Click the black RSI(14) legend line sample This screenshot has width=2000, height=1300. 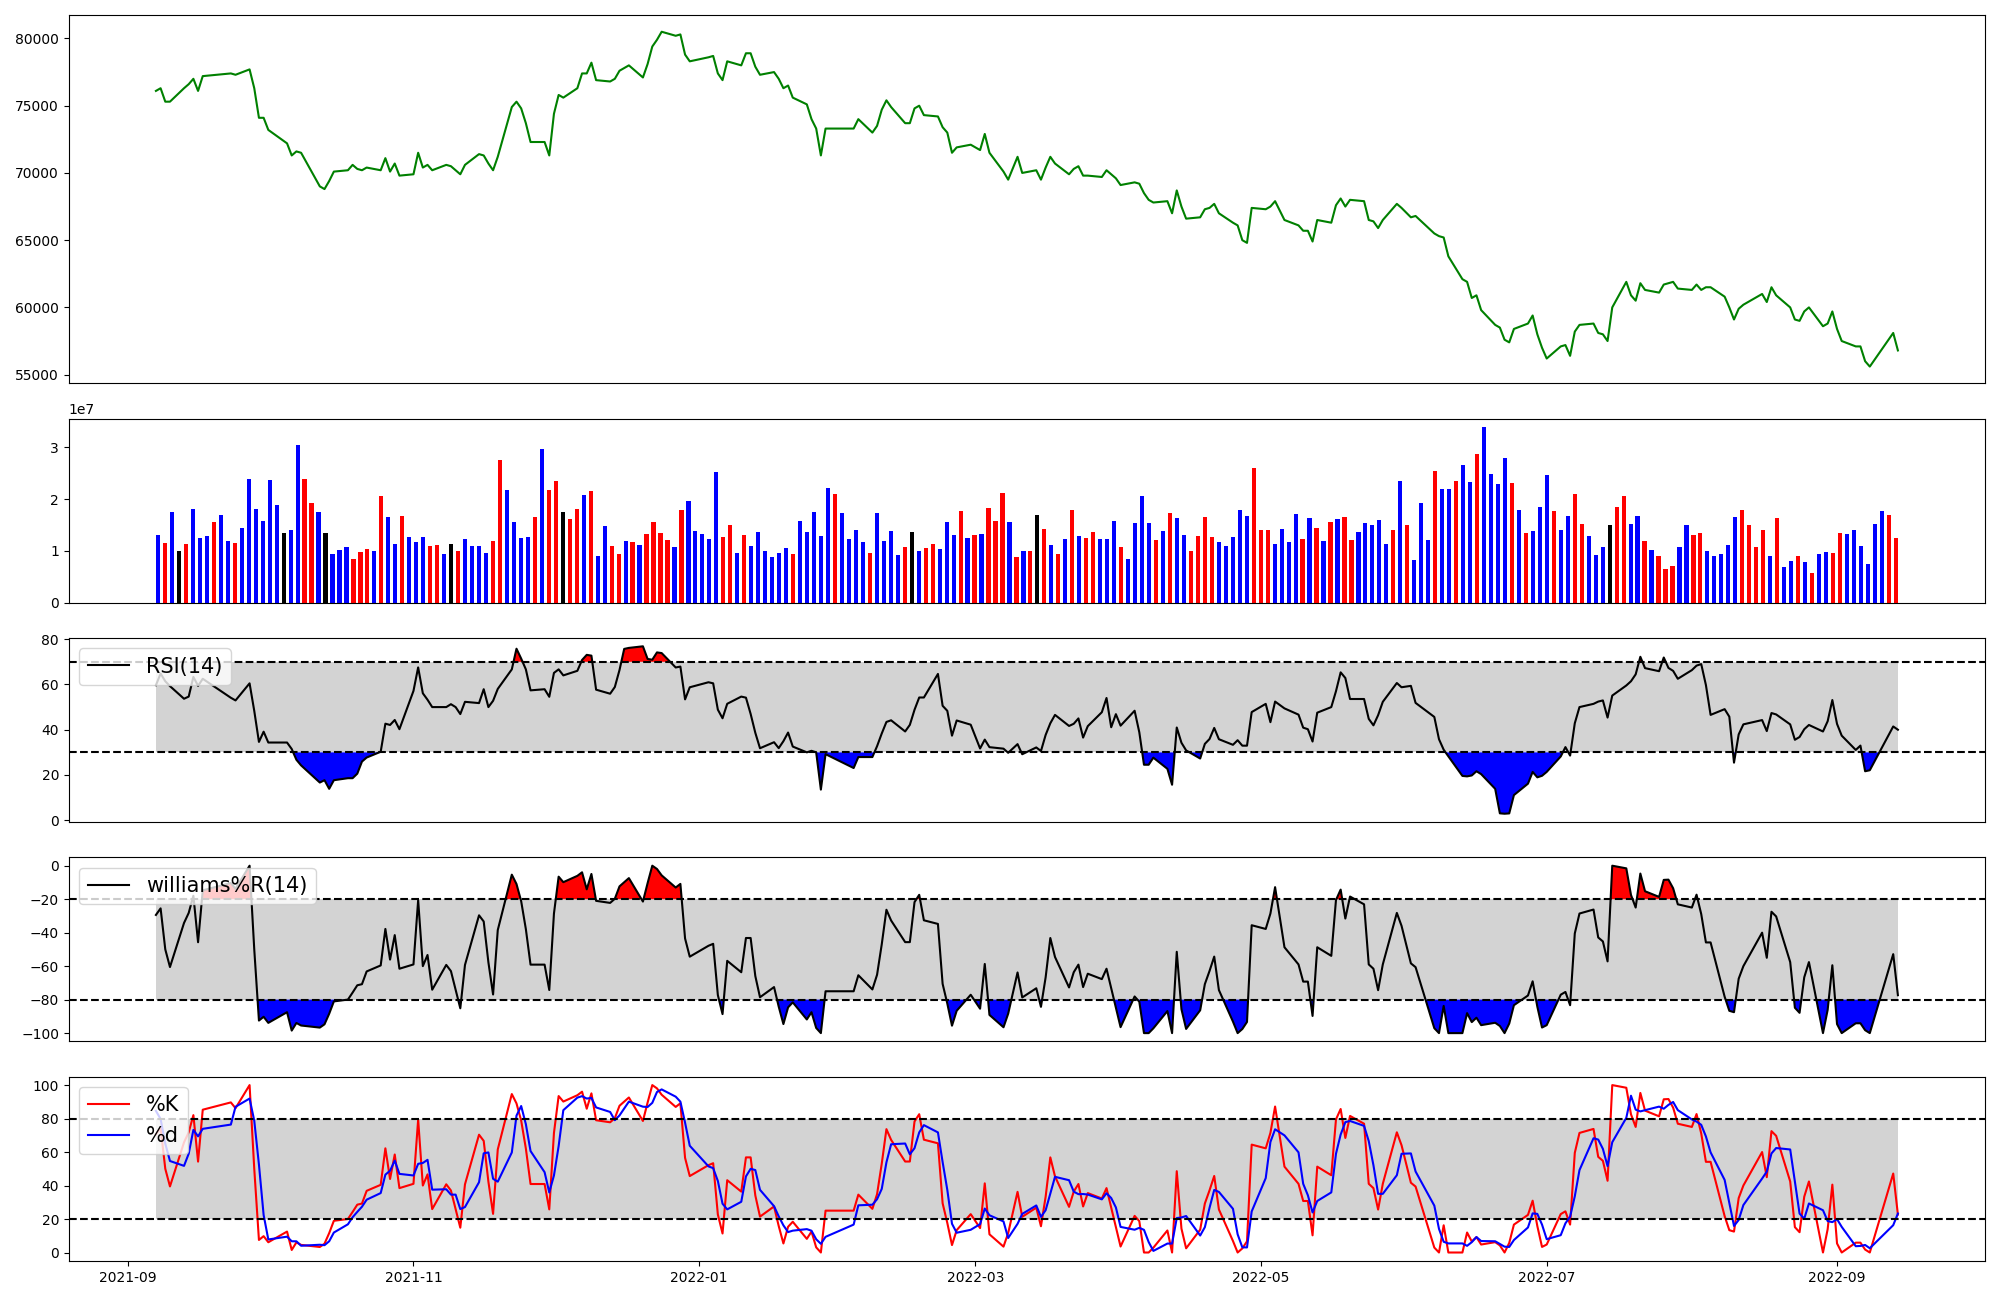click(x=109, y=666)
